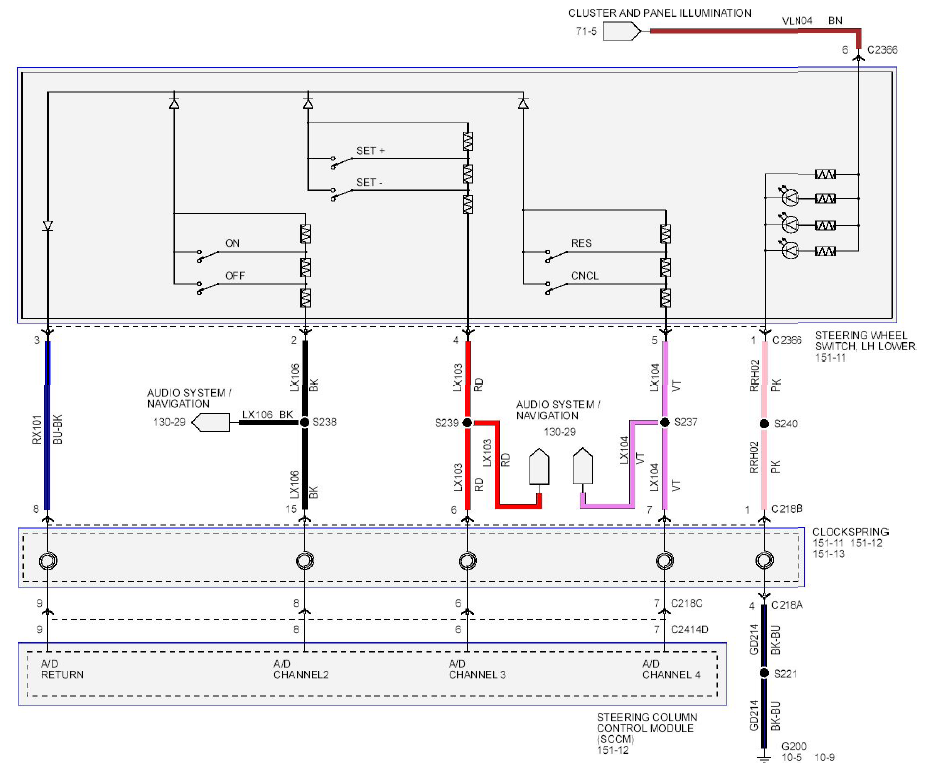Image resolution: width=926 pixels, height=772 pixels.
Task: Select the SET - switch contact symbol
Action: tap(341, 194)
